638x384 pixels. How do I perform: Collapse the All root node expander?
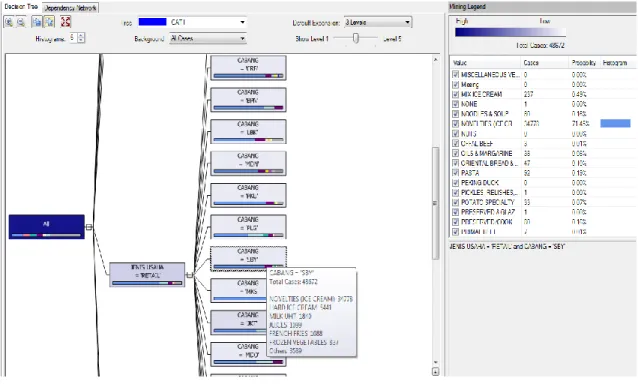89,227
